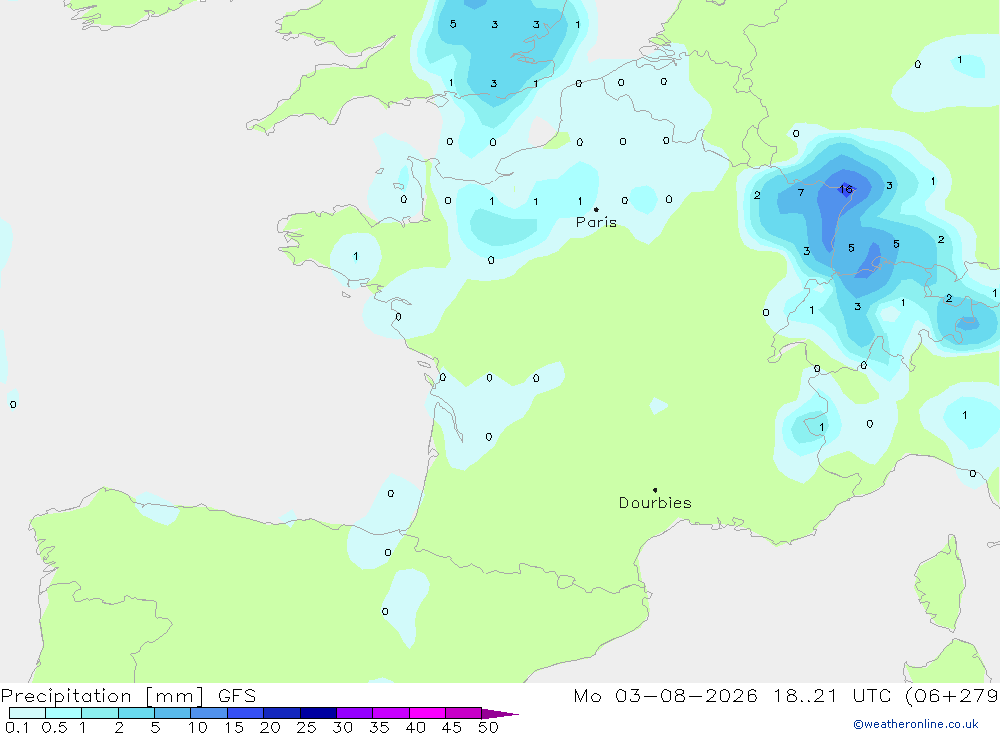The image size is (1000, 733).
Task: Click the forecast date 'Mo 03-08-2026' text
Action: 665,695
